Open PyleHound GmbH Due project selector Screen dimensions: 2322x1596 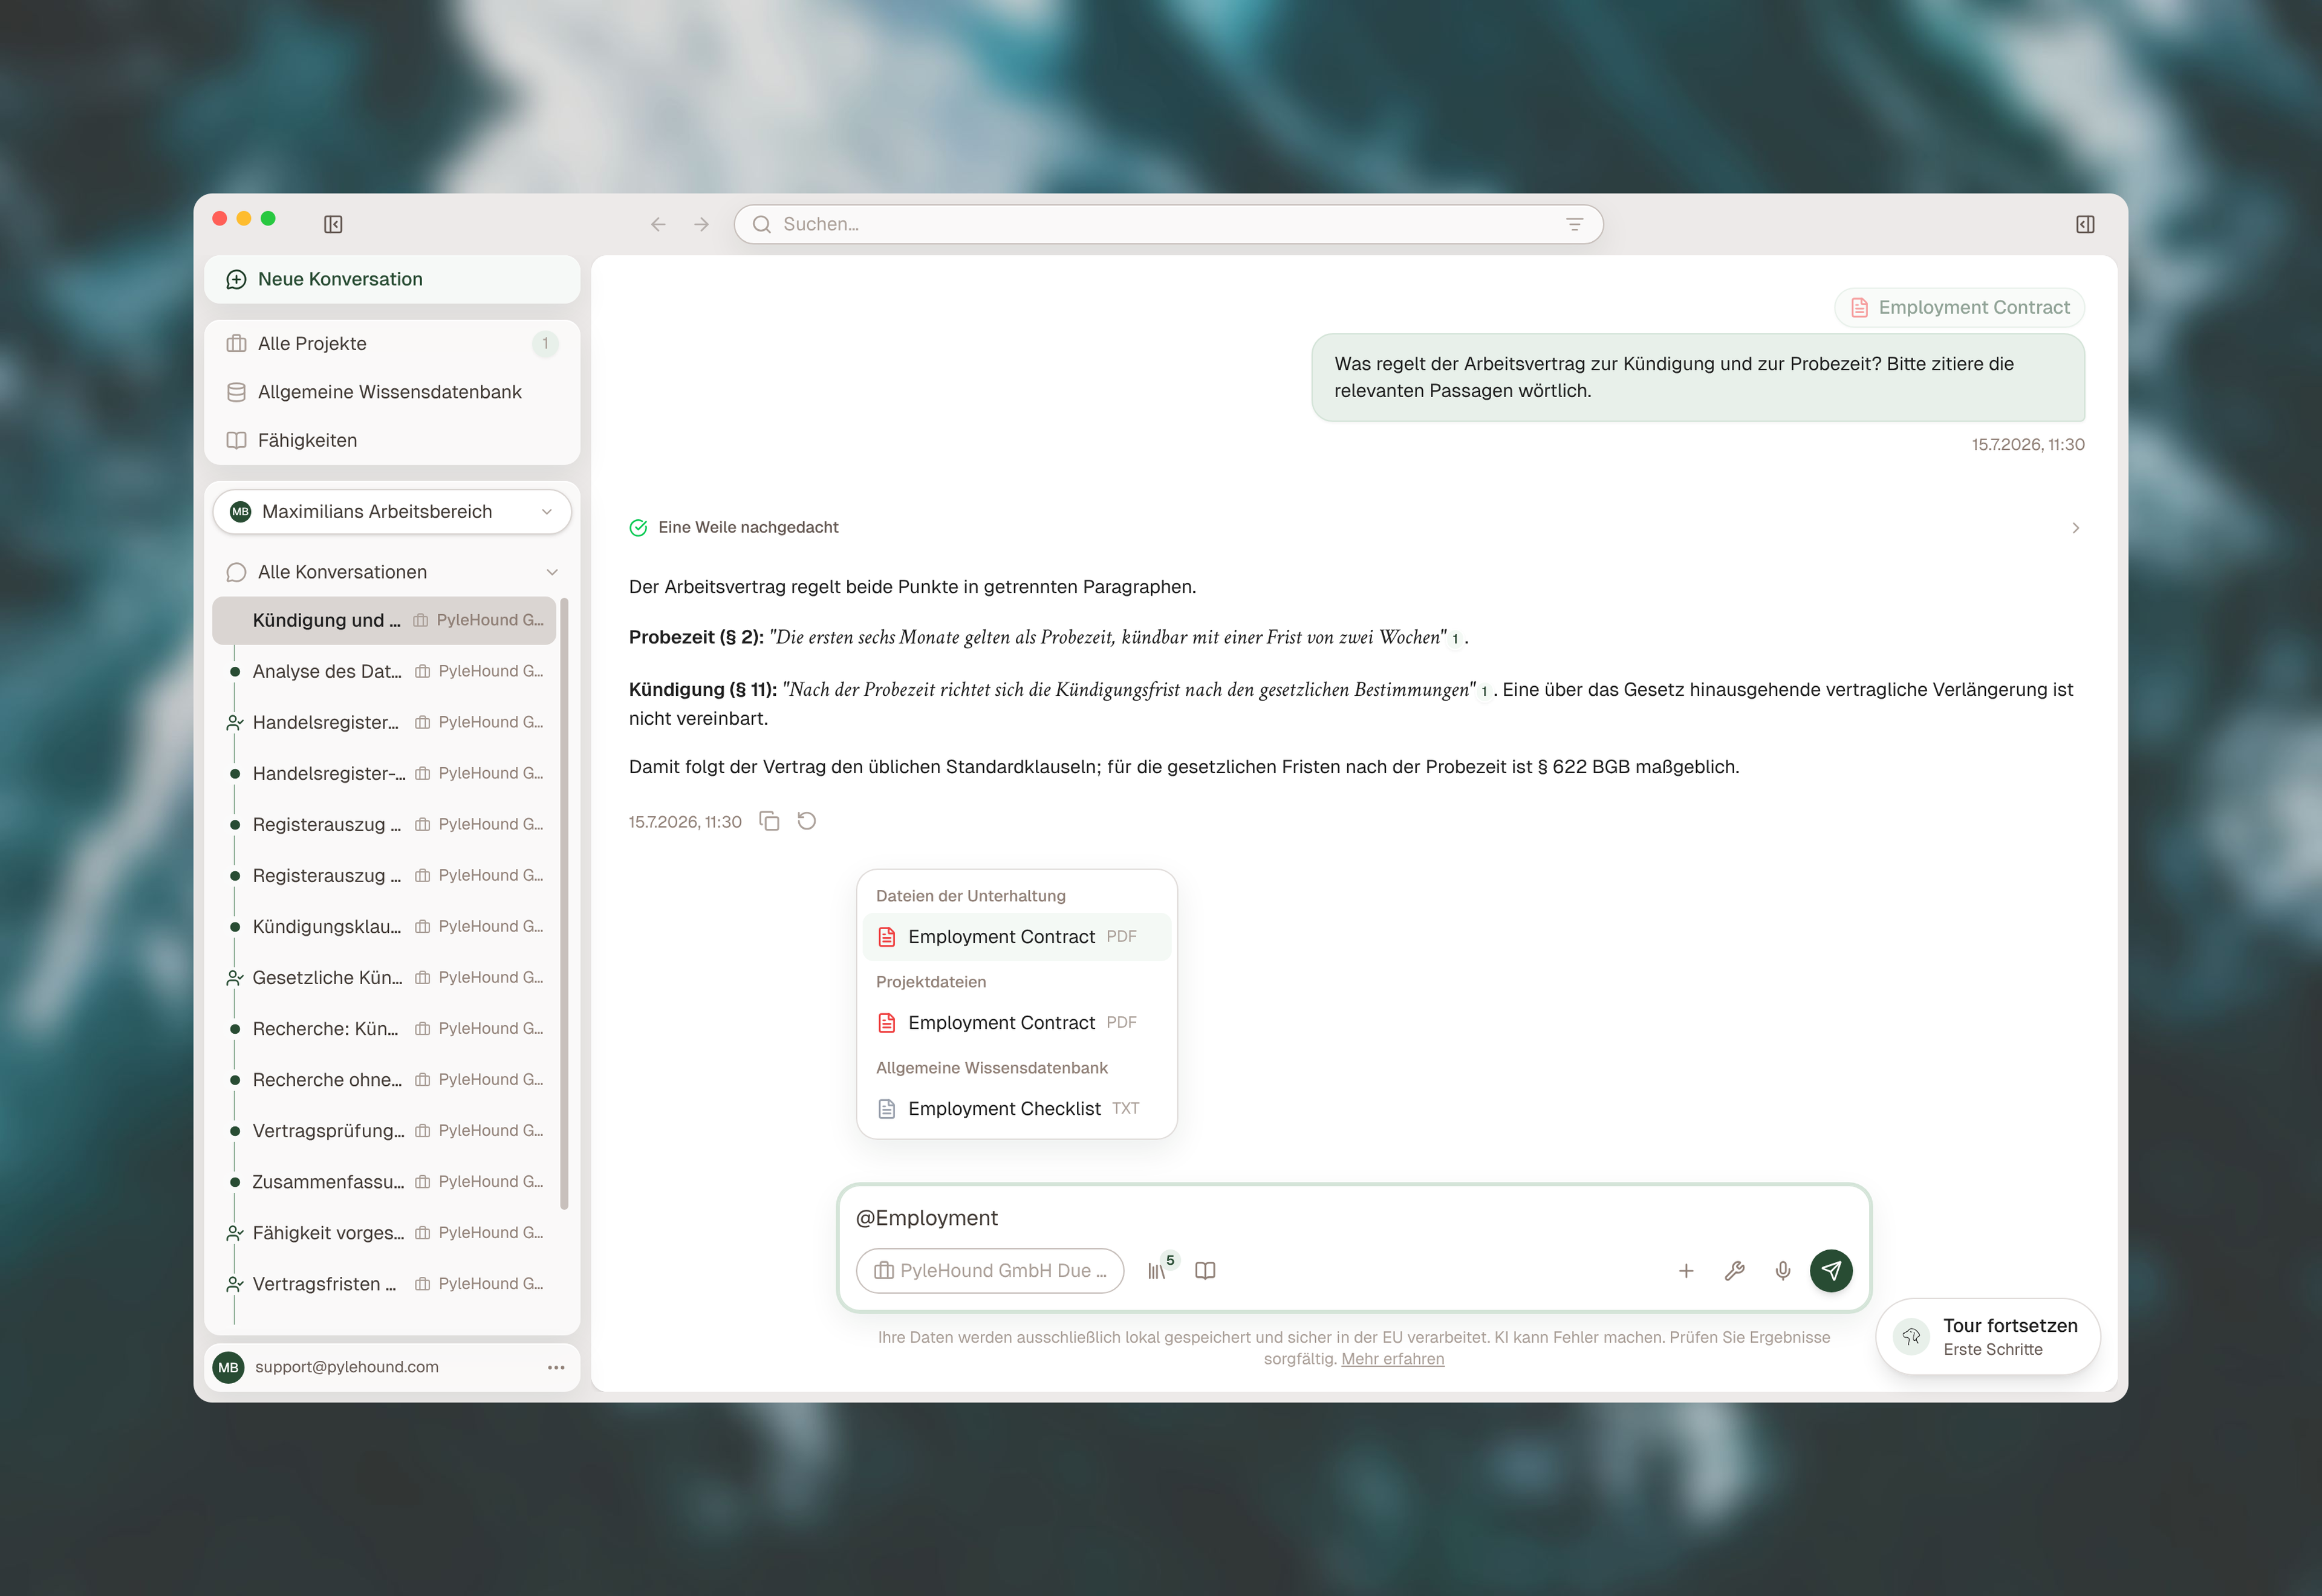(x=990, y=1270)
